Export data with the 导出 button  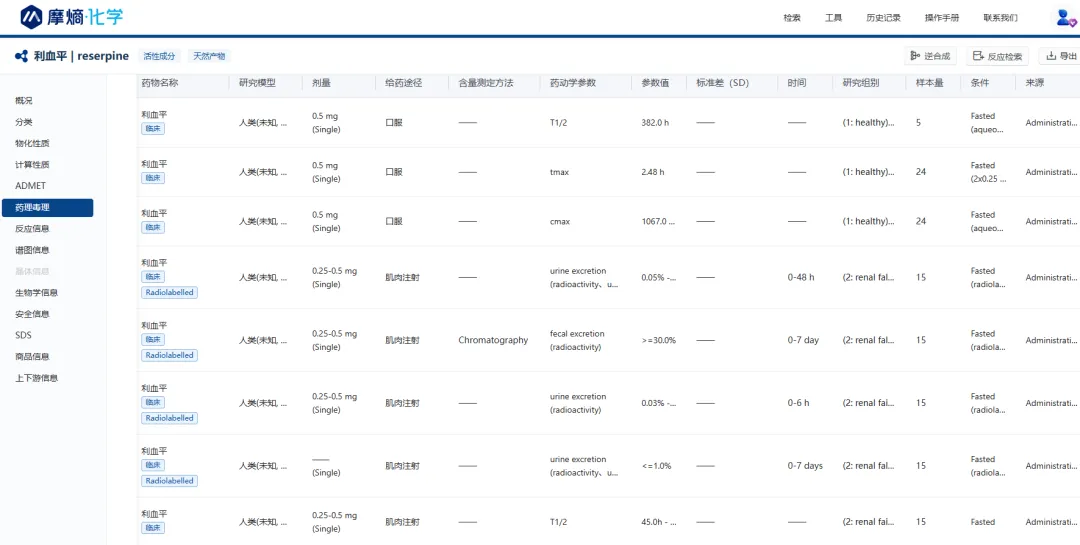pos(1060,56)
